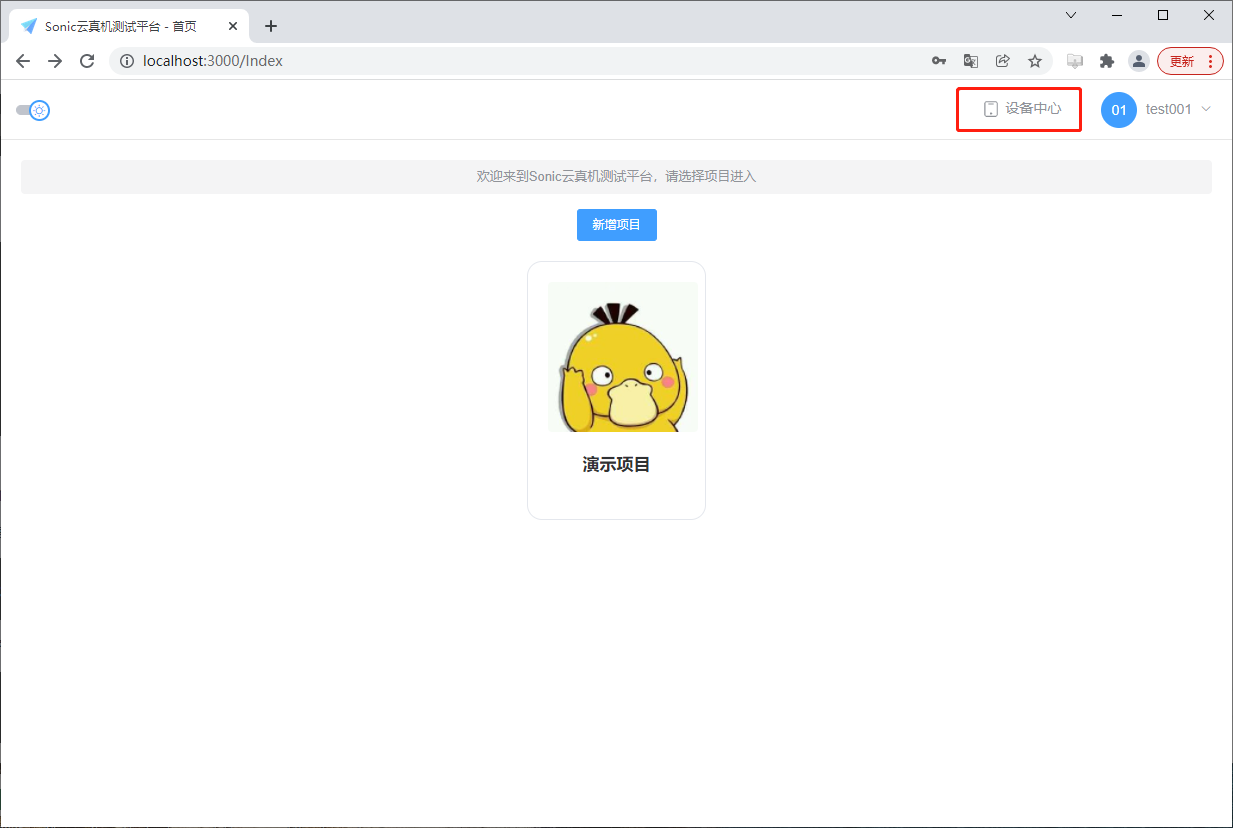The height and width of the screenshot is (828, 1233).
Task: Click the 新增项目 add project button
Action: [616, 225]
